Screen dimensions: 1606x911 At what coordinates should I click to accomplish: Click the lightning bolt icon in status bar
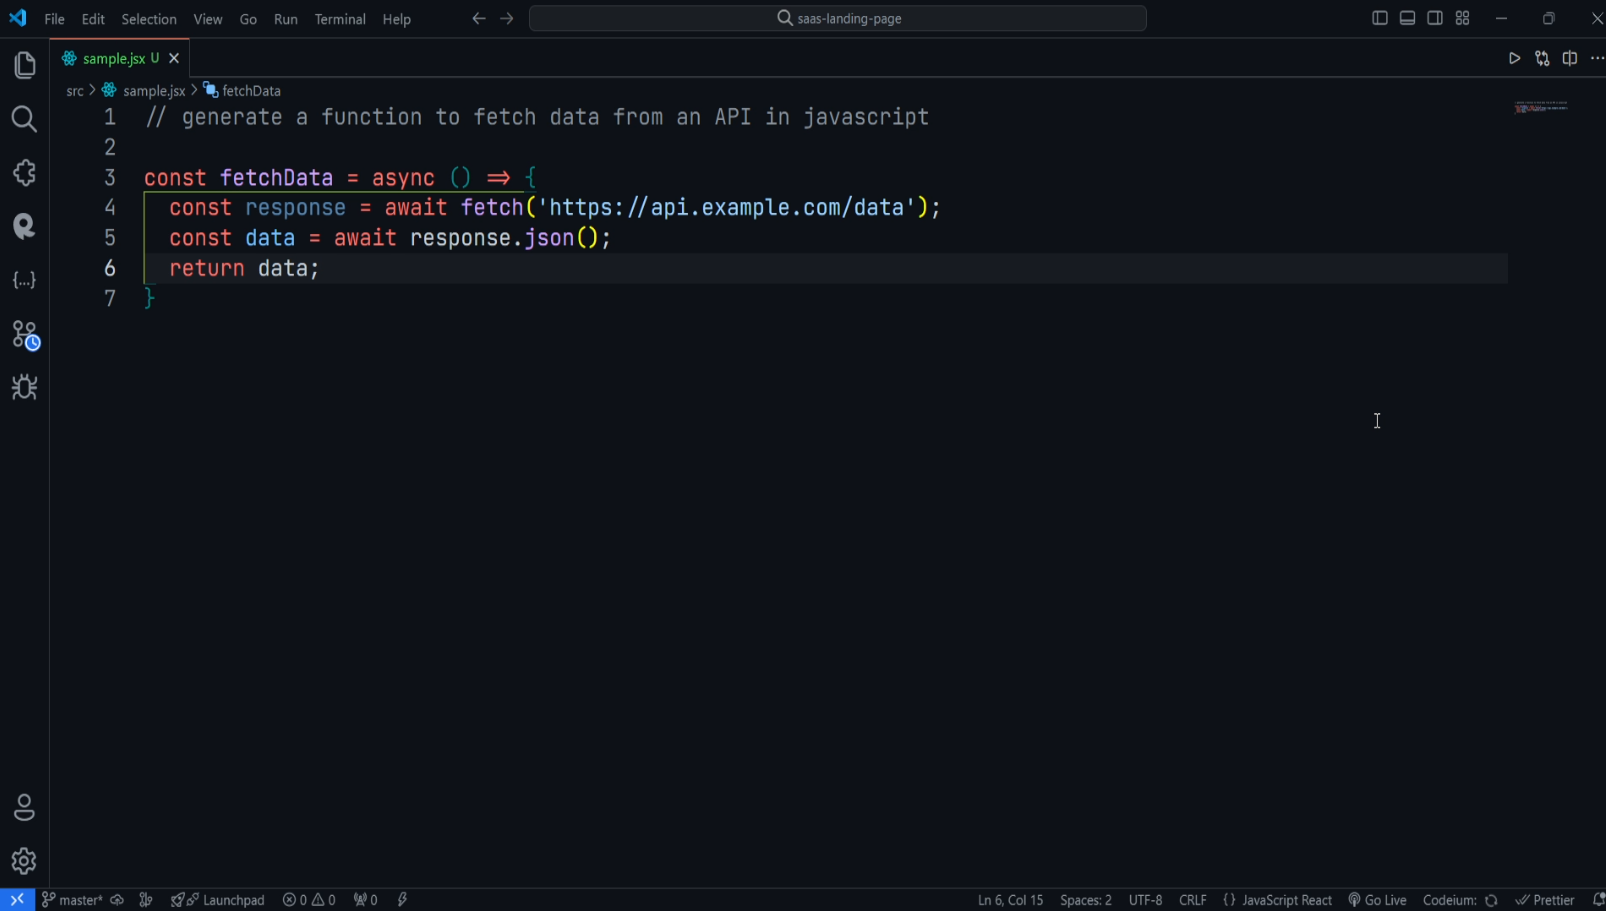(x=403, y=900)
